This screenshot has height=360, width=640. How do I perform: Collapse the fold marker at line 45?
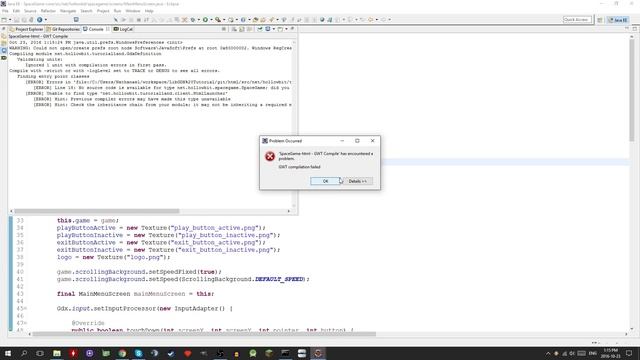25,309
